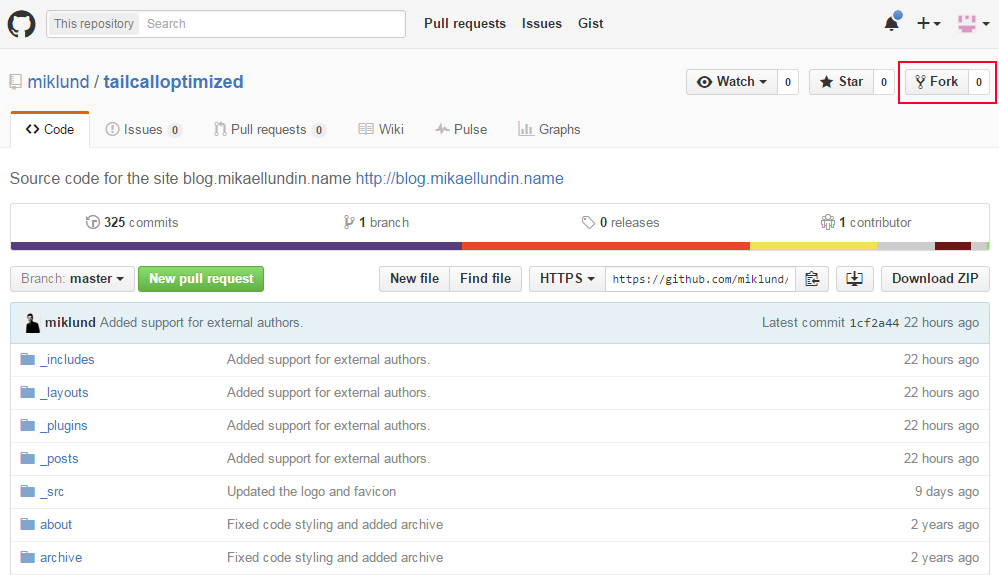Switch to the Code tab
The height and width of the screenshot is (575, 999).
50,129
